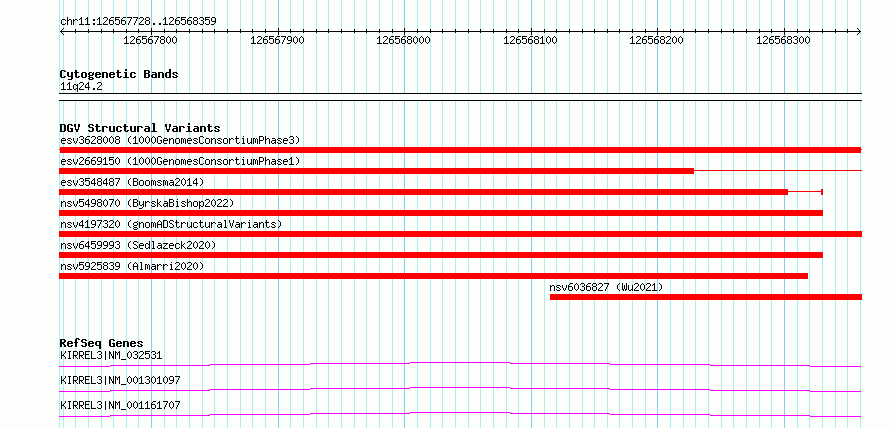Open variant esv3628008 (1000GenomesConsortiumPhase3) label
Viewport: 890px width, 428px height.
[180, 140]
